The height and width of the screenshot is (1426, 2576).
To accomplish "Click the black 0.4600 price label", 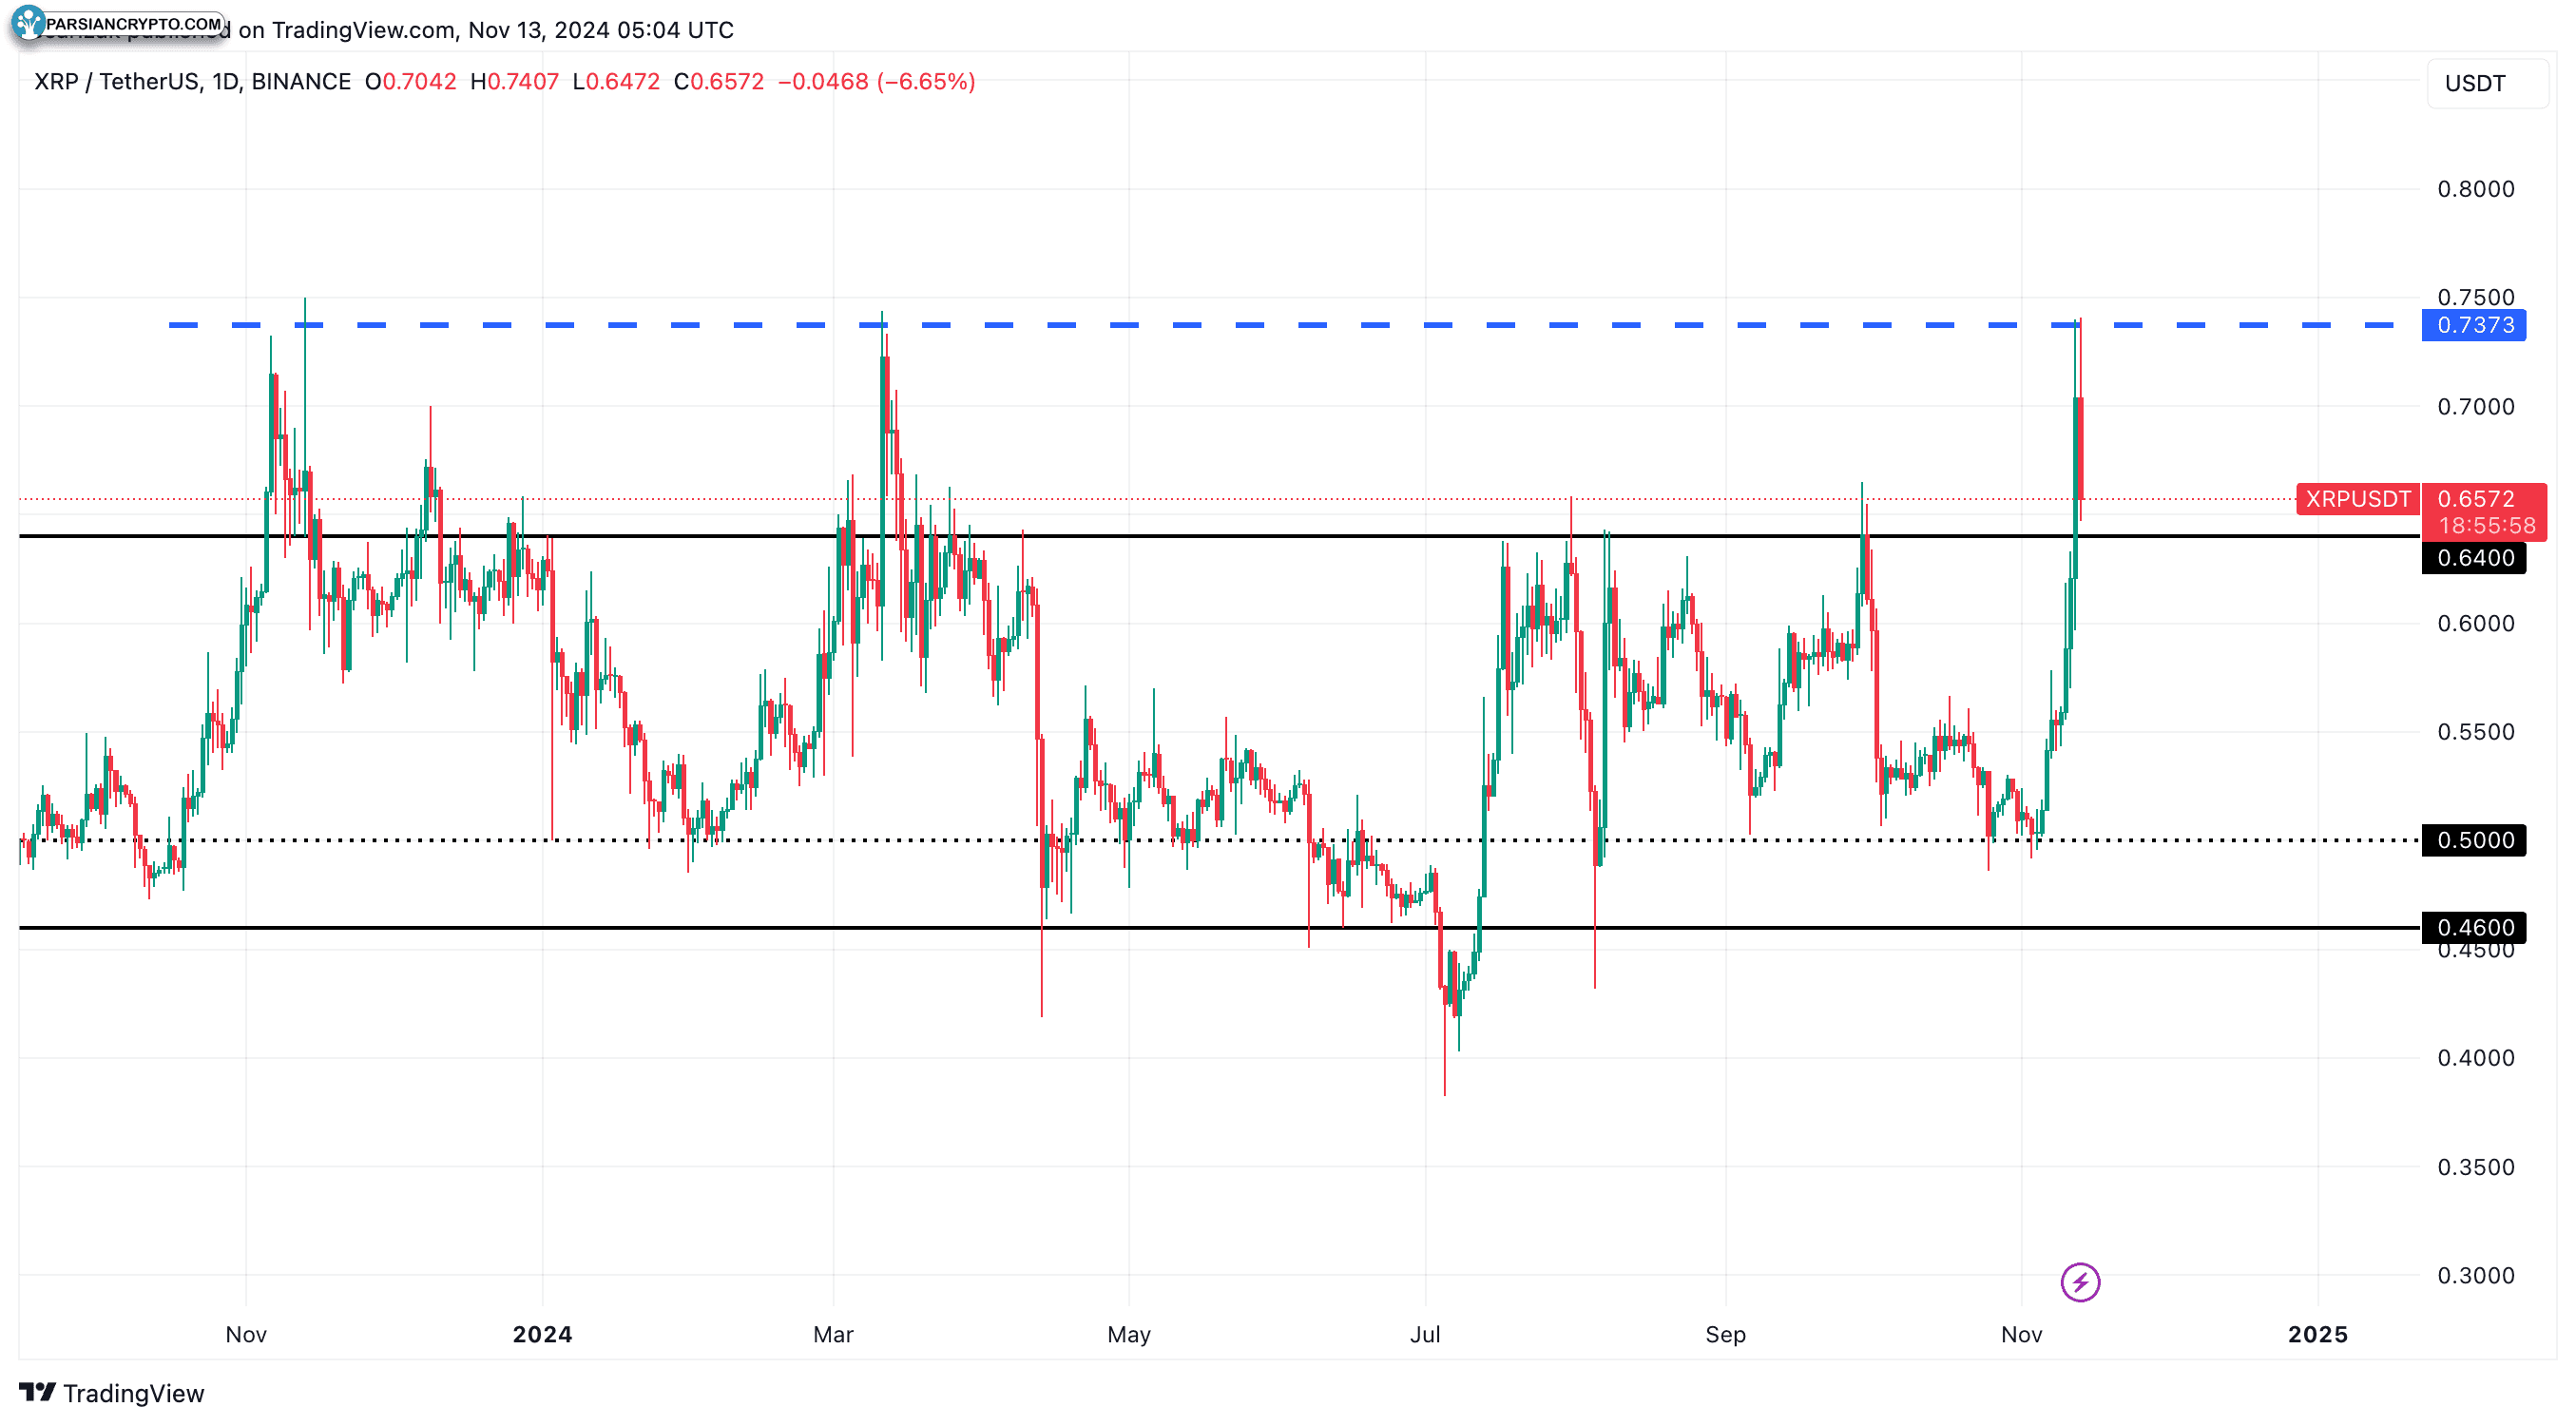I will coord(2474,927).
